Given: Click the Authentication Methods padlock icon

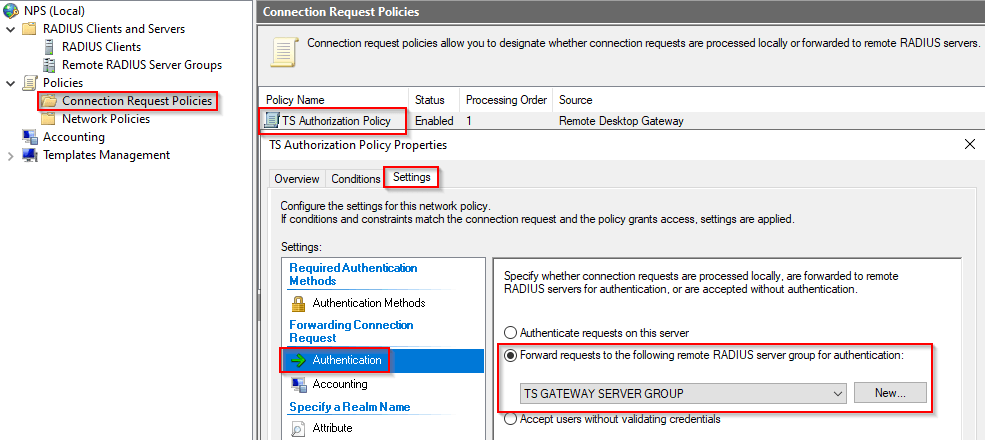Looking at the screenshot, I should [298, 304].
